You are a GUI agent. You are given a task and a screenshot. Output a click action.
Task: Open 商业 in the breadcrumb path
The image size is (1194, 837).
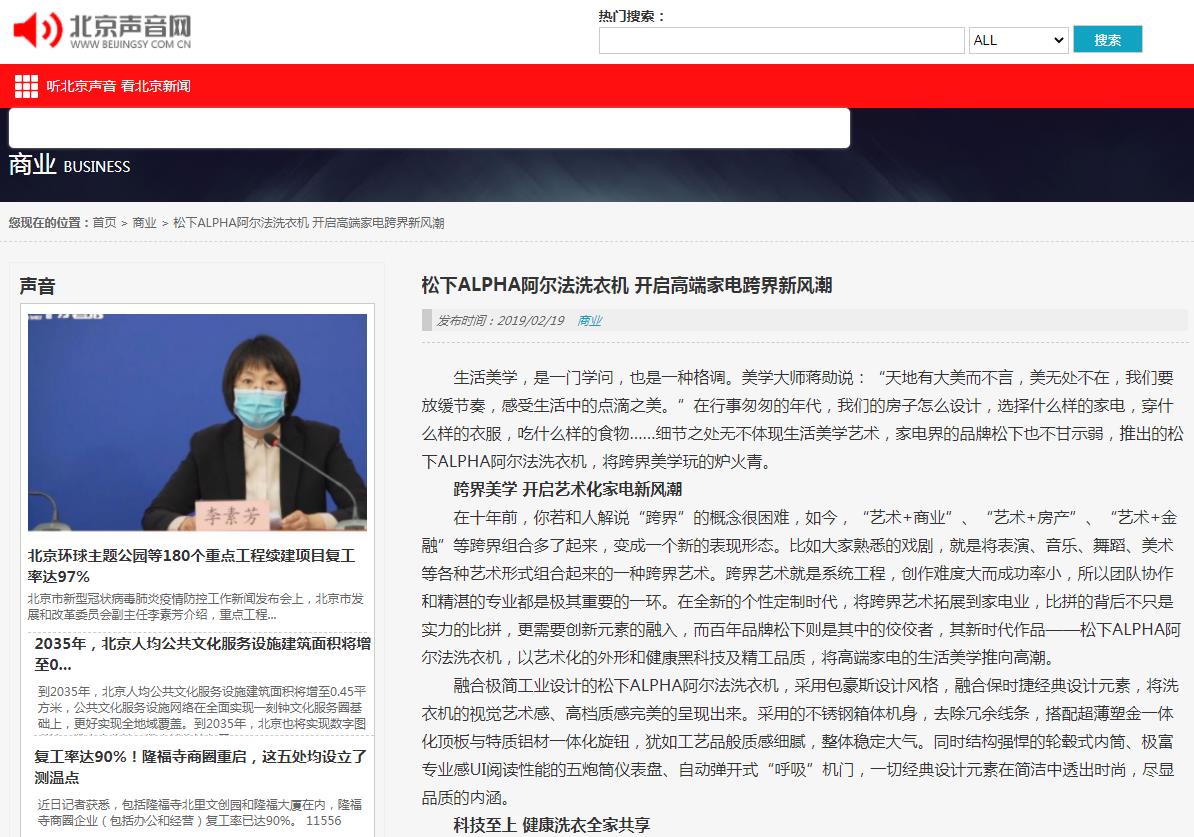(144, 222)
